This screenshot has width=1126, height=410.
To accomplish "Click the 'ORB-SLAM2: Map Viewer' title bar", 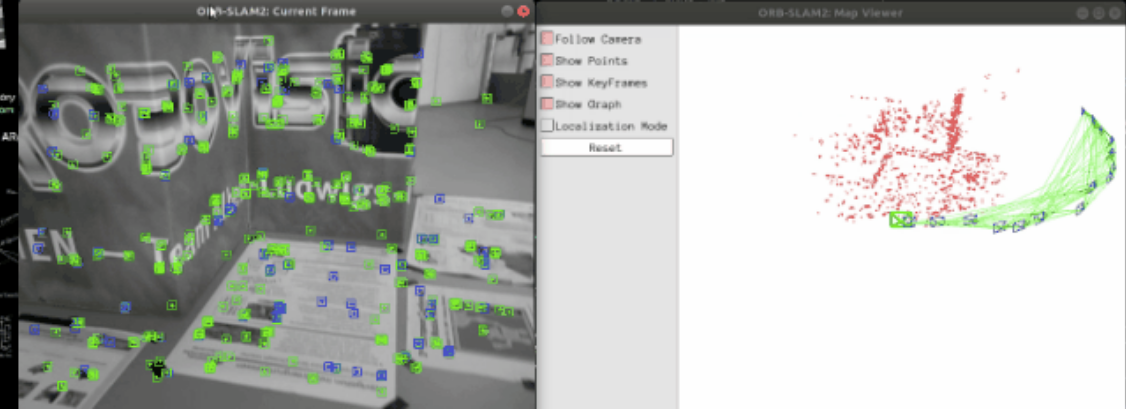I will (x=831, y=12).
